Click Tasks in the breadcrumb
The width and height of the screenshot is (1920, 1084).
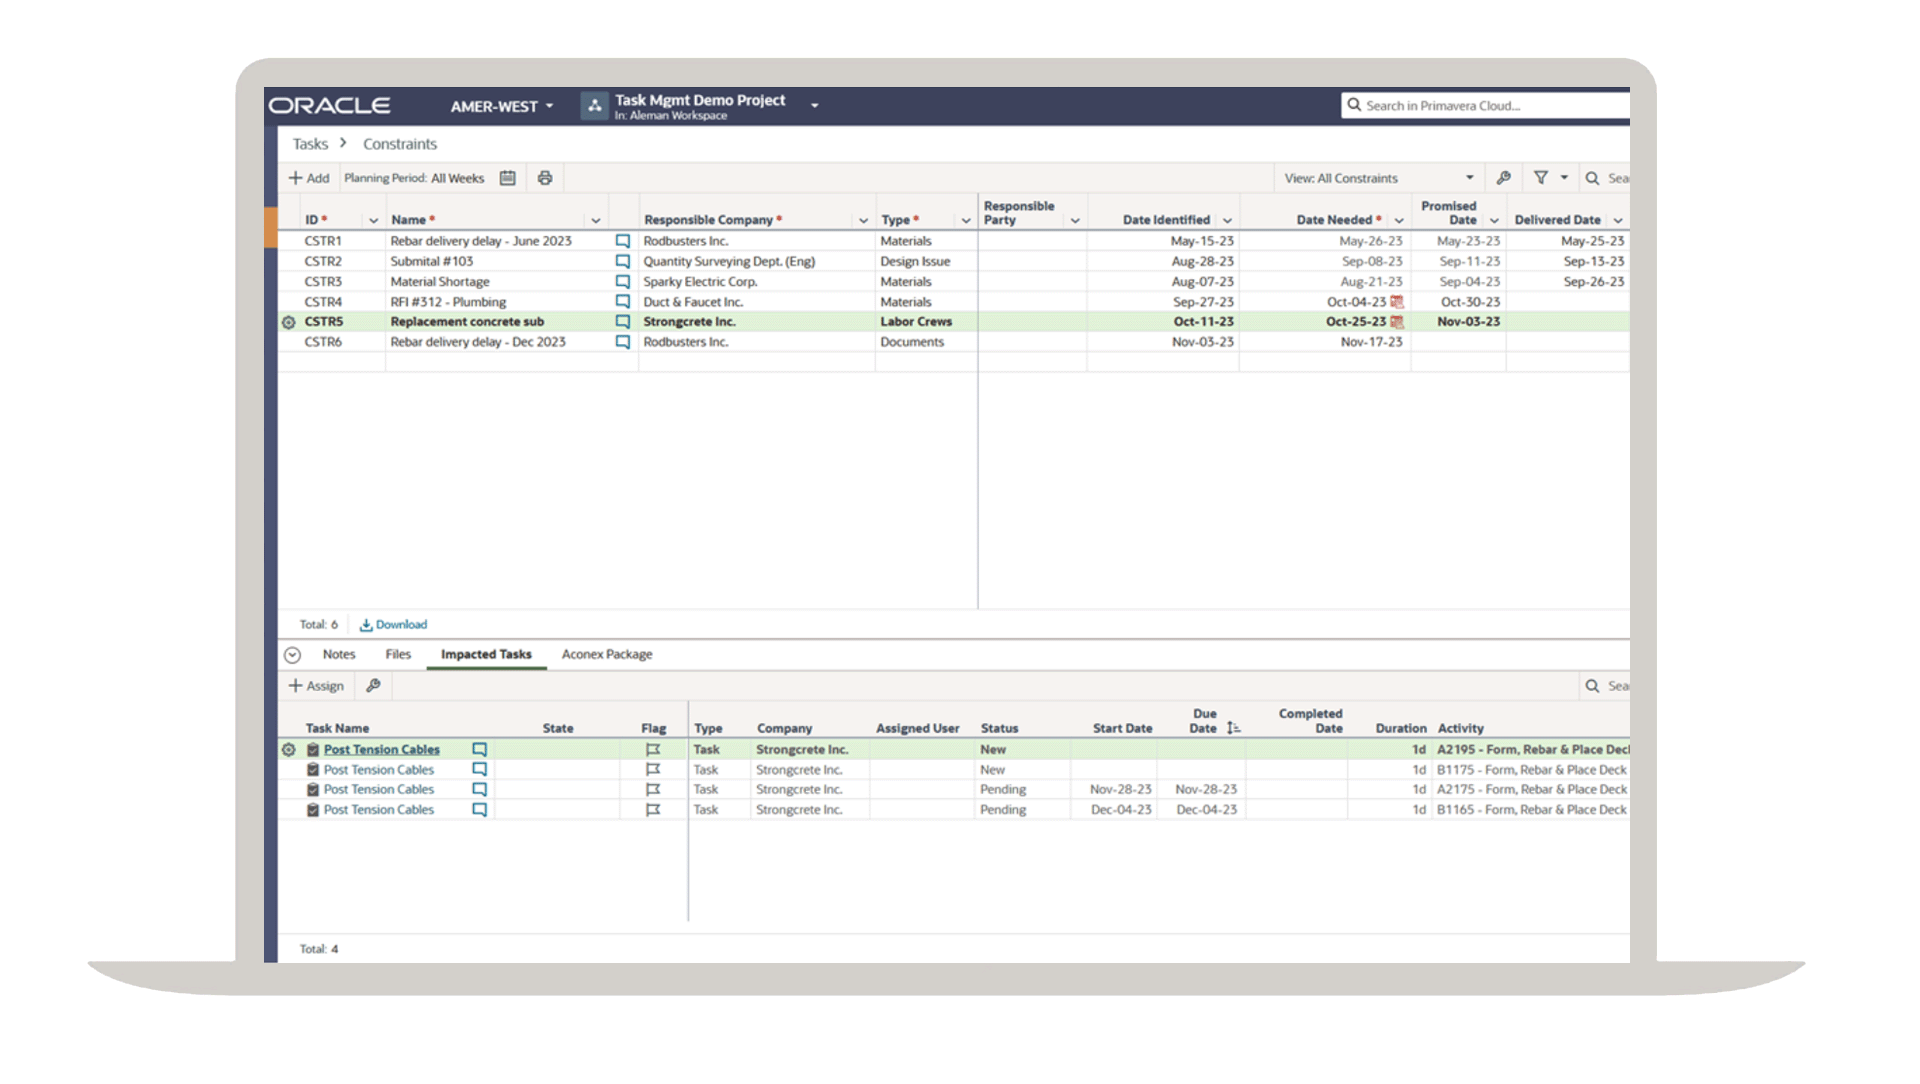[x=310, y=144]
